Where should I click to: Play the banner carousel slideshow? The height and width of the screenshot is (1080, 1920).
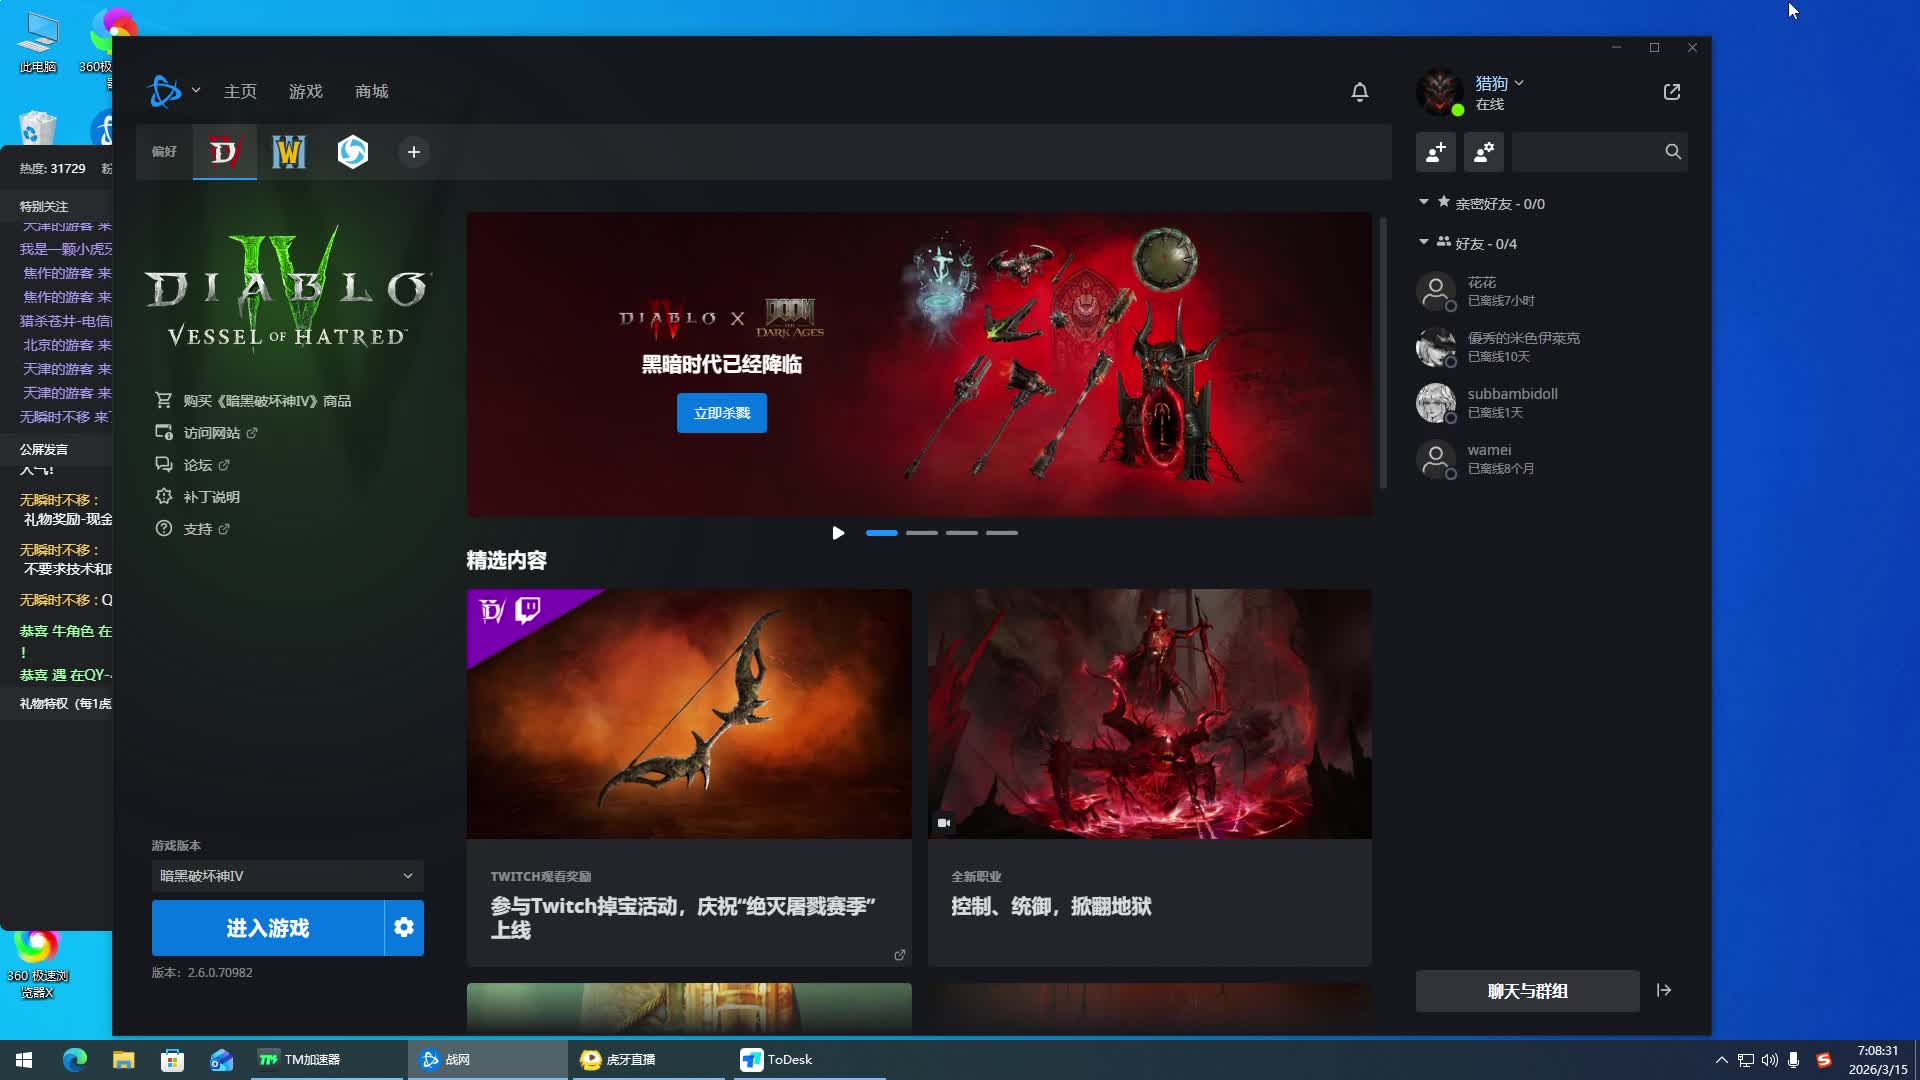(x=838, y=533)
